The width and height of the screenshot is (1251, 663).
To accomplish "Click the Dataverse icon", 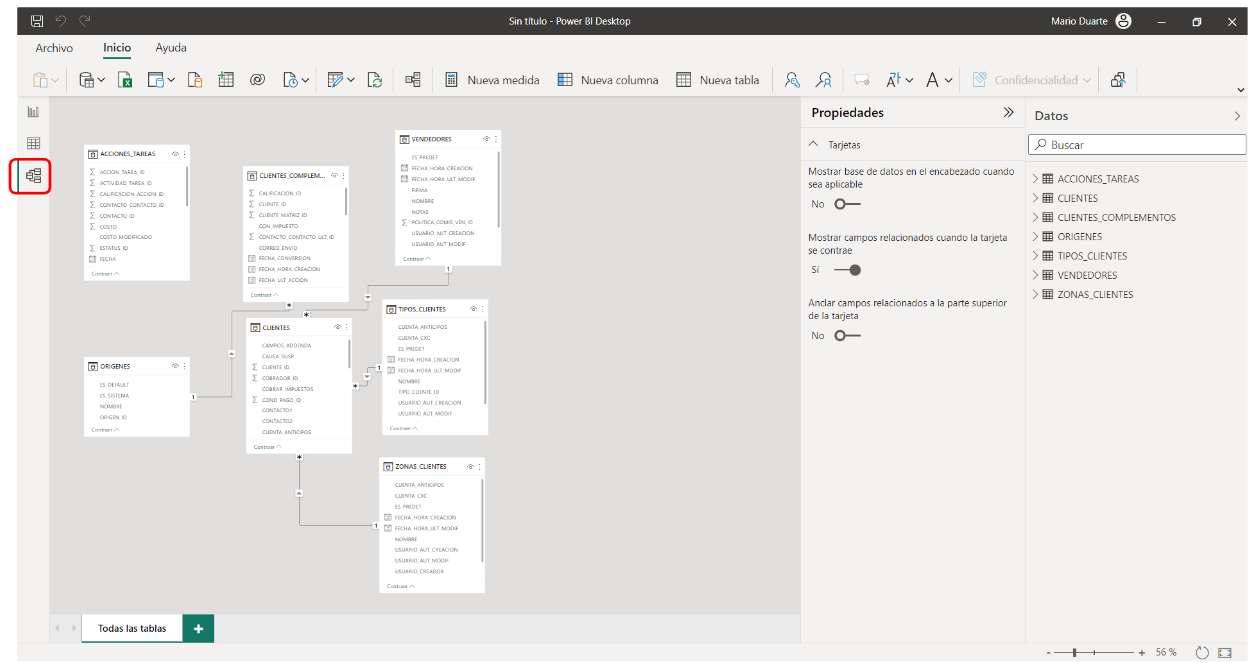I will pyautogui.click(x=257, y=80).
